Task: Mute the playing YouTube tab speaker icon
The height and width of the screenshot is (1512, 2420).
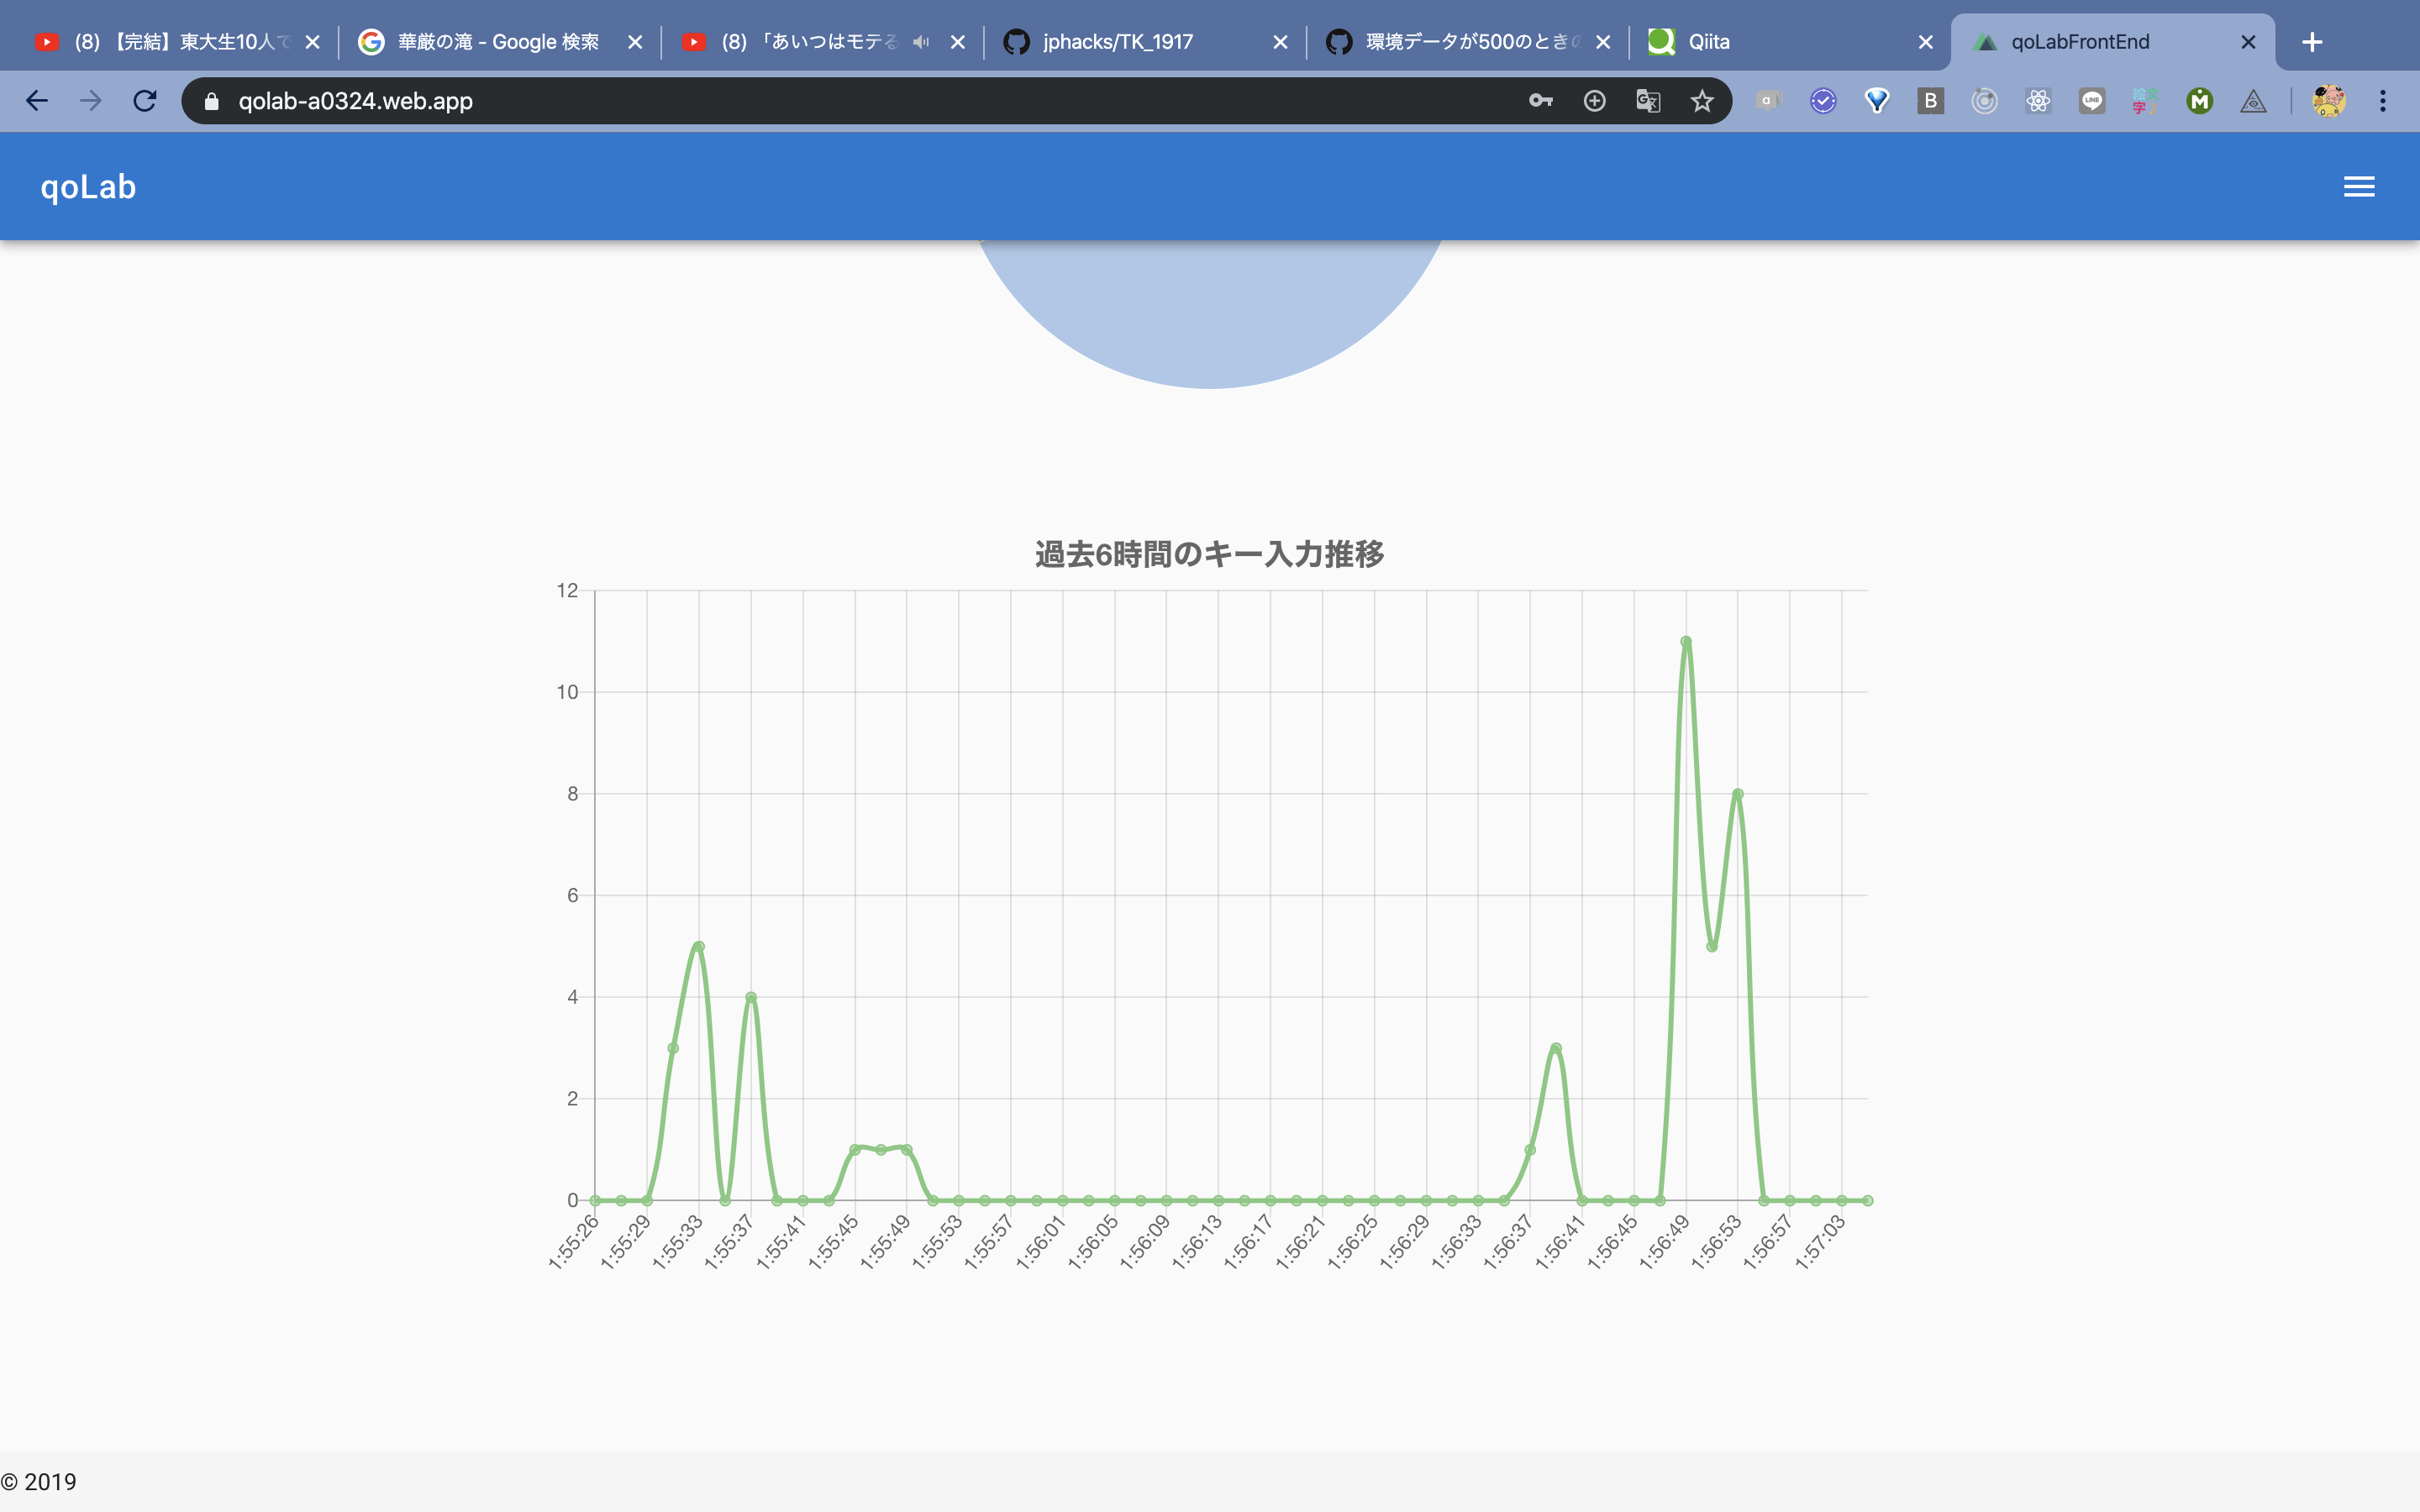Action: coord(921,41)
